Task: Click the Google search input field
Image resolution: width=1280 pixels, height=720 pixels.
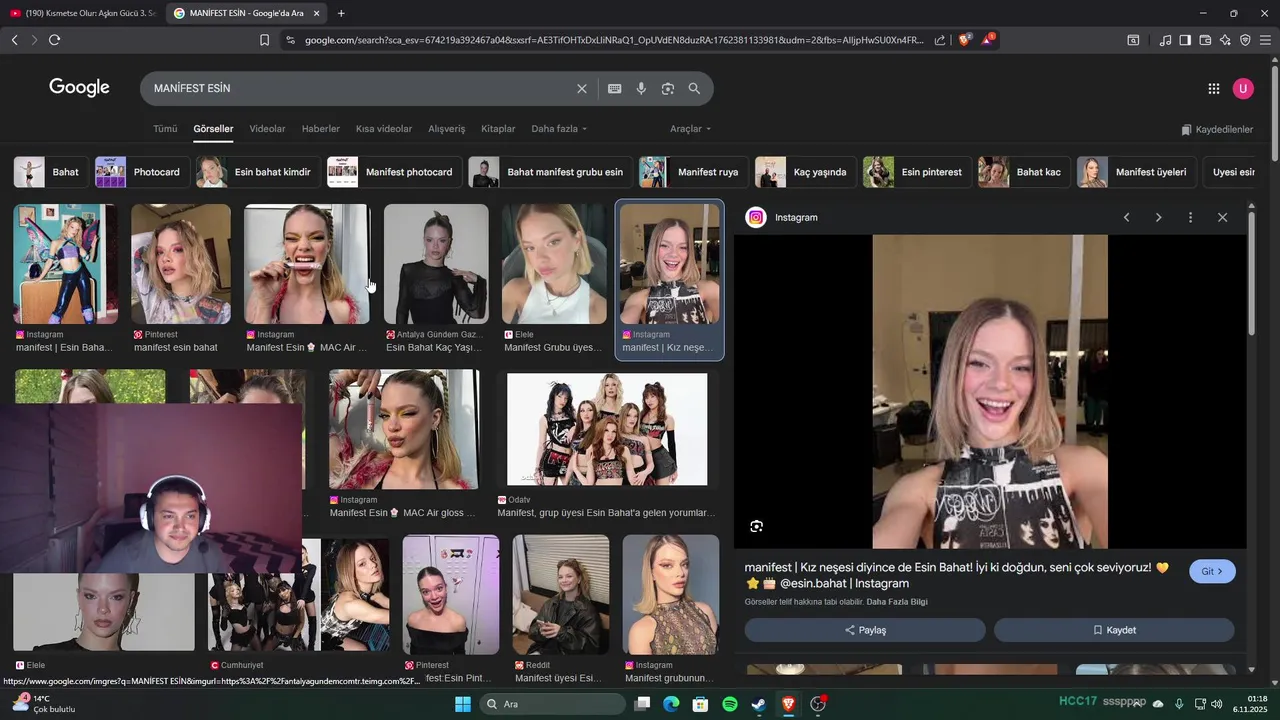Action: (x=360, y=89)
